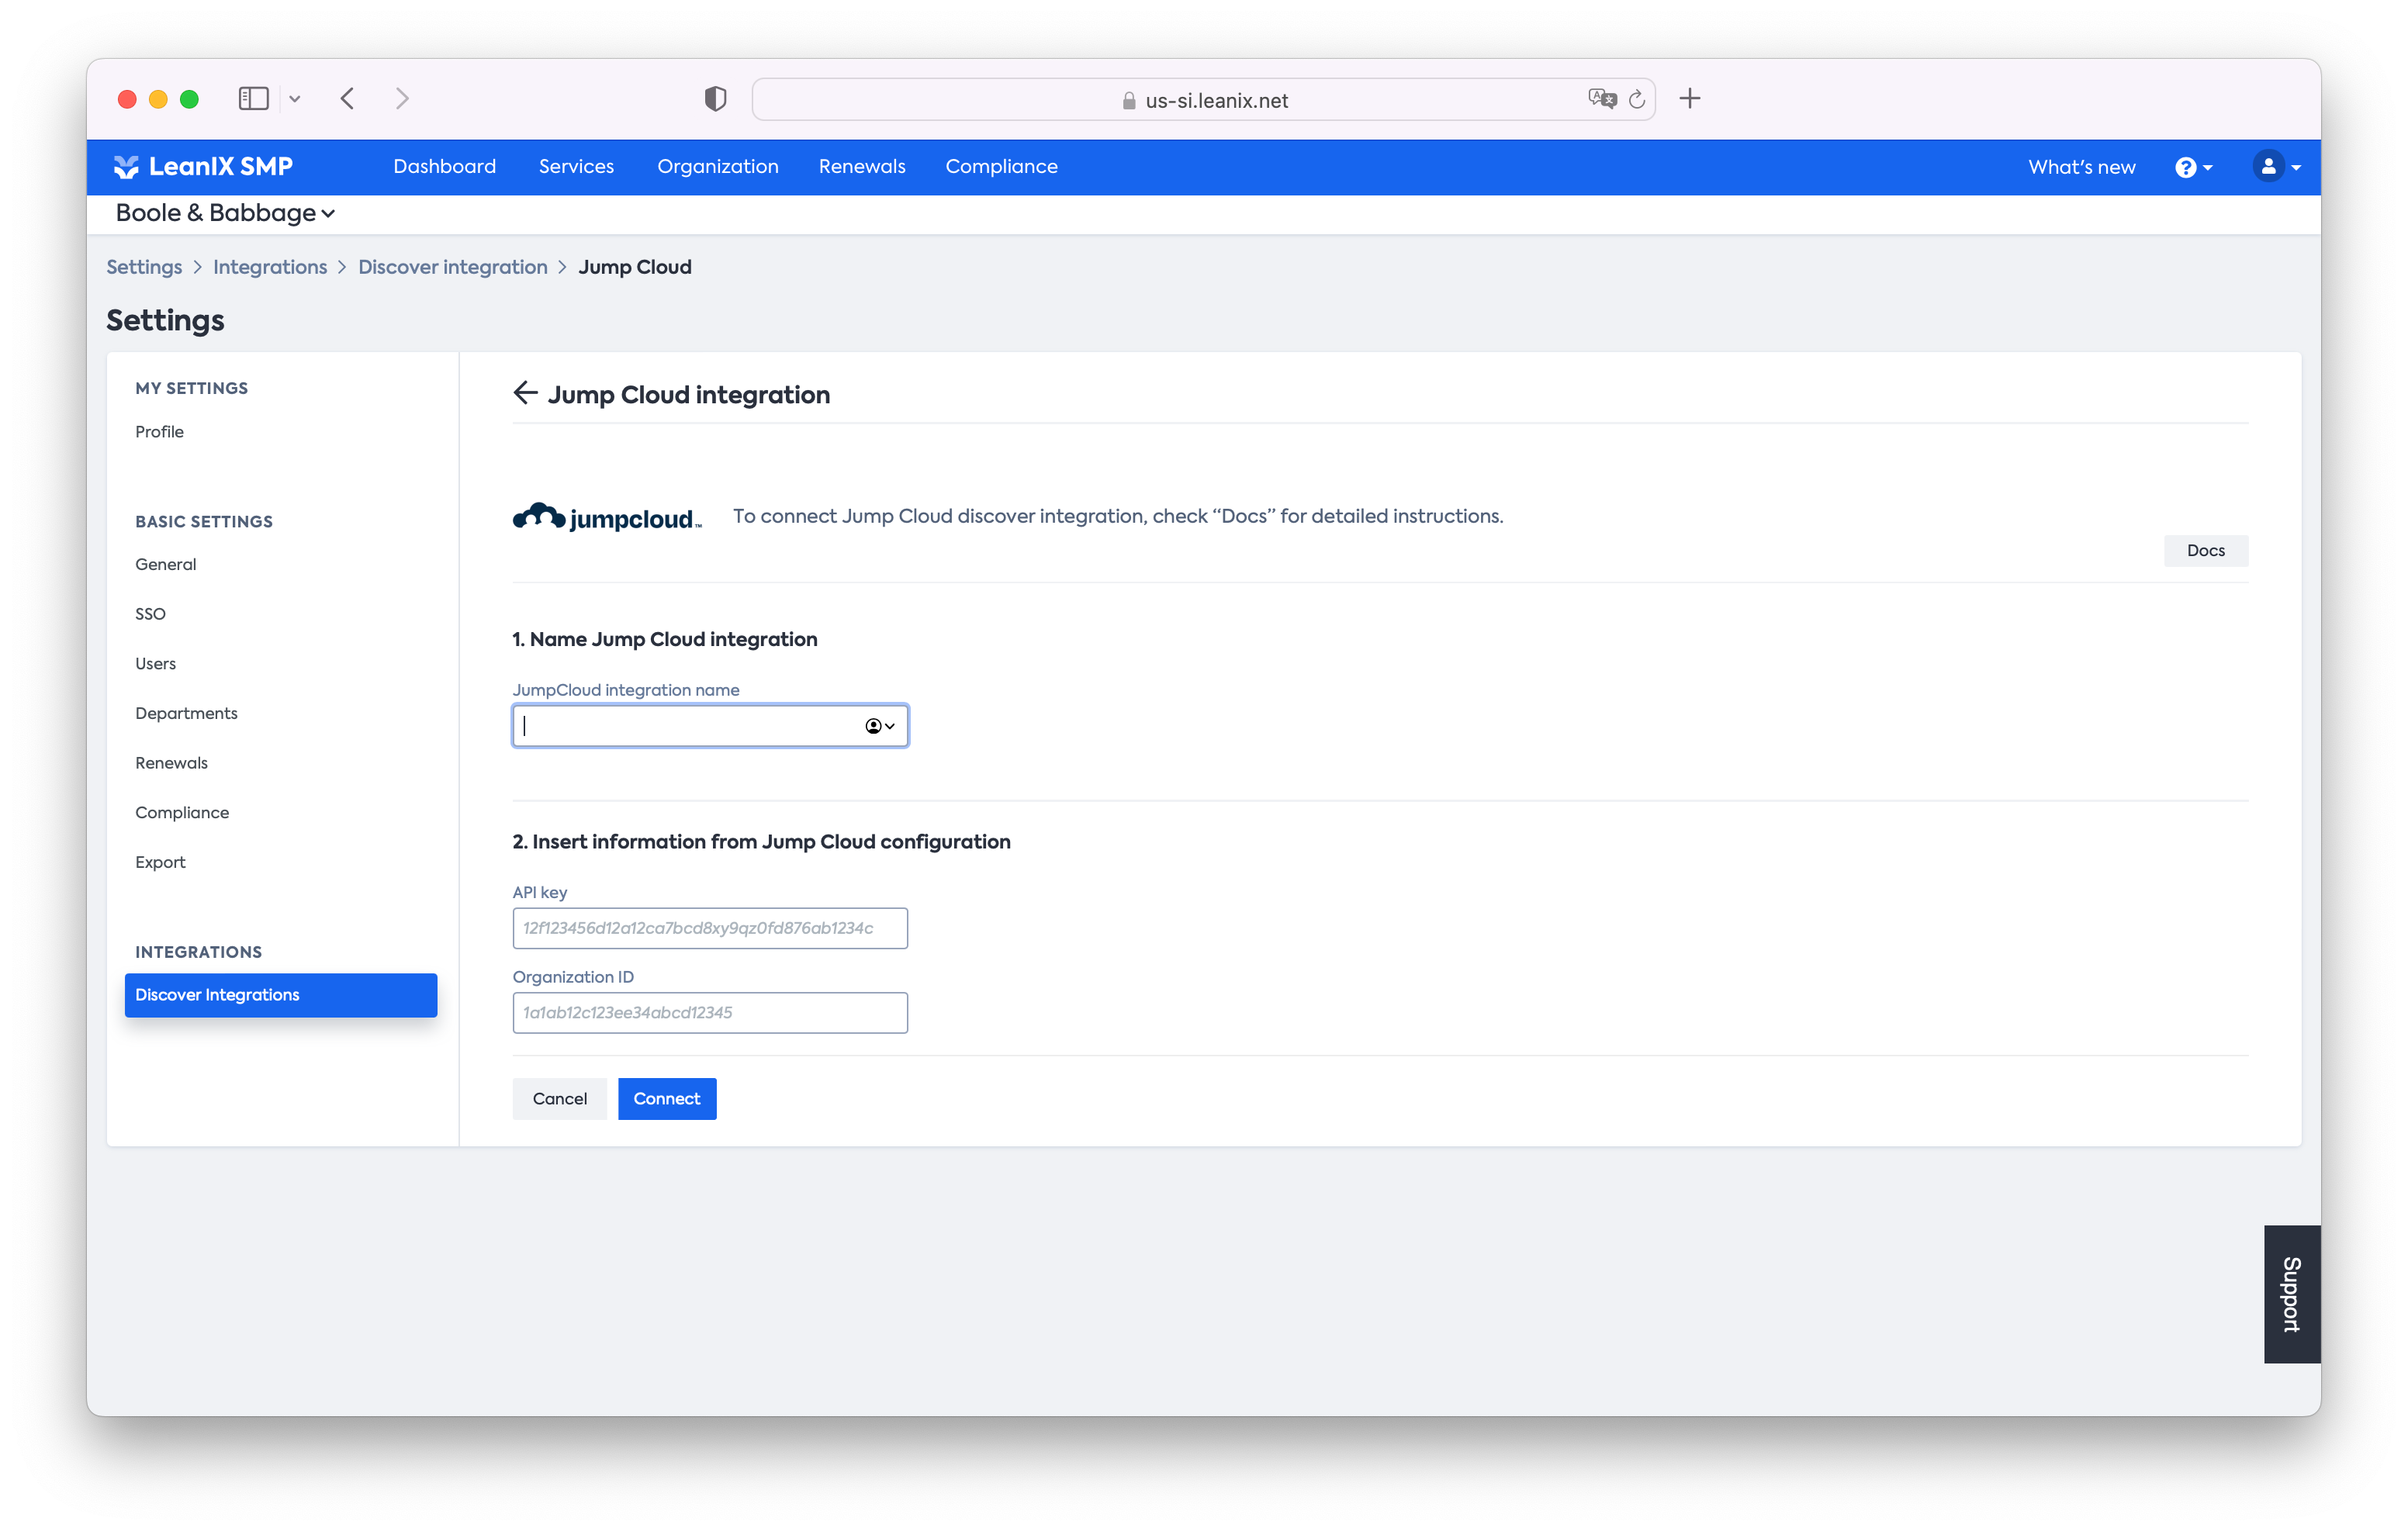The height and width of the screenshot is (1531, 2408).
Task: Open the user account avatar menu
Action: point(2277,166)
